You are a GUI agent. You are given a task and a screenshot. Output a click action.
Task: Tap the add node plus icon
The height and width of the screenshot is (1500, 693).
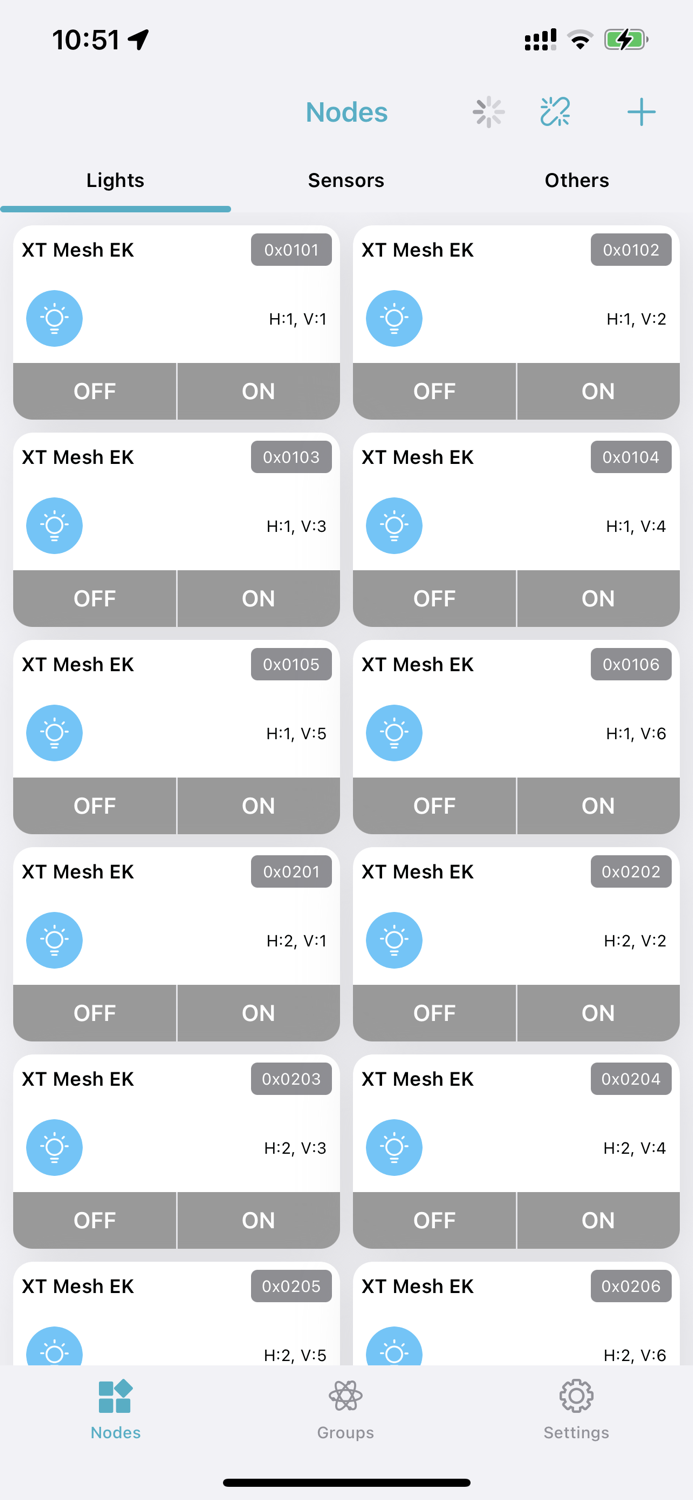[x=641, y=112]
